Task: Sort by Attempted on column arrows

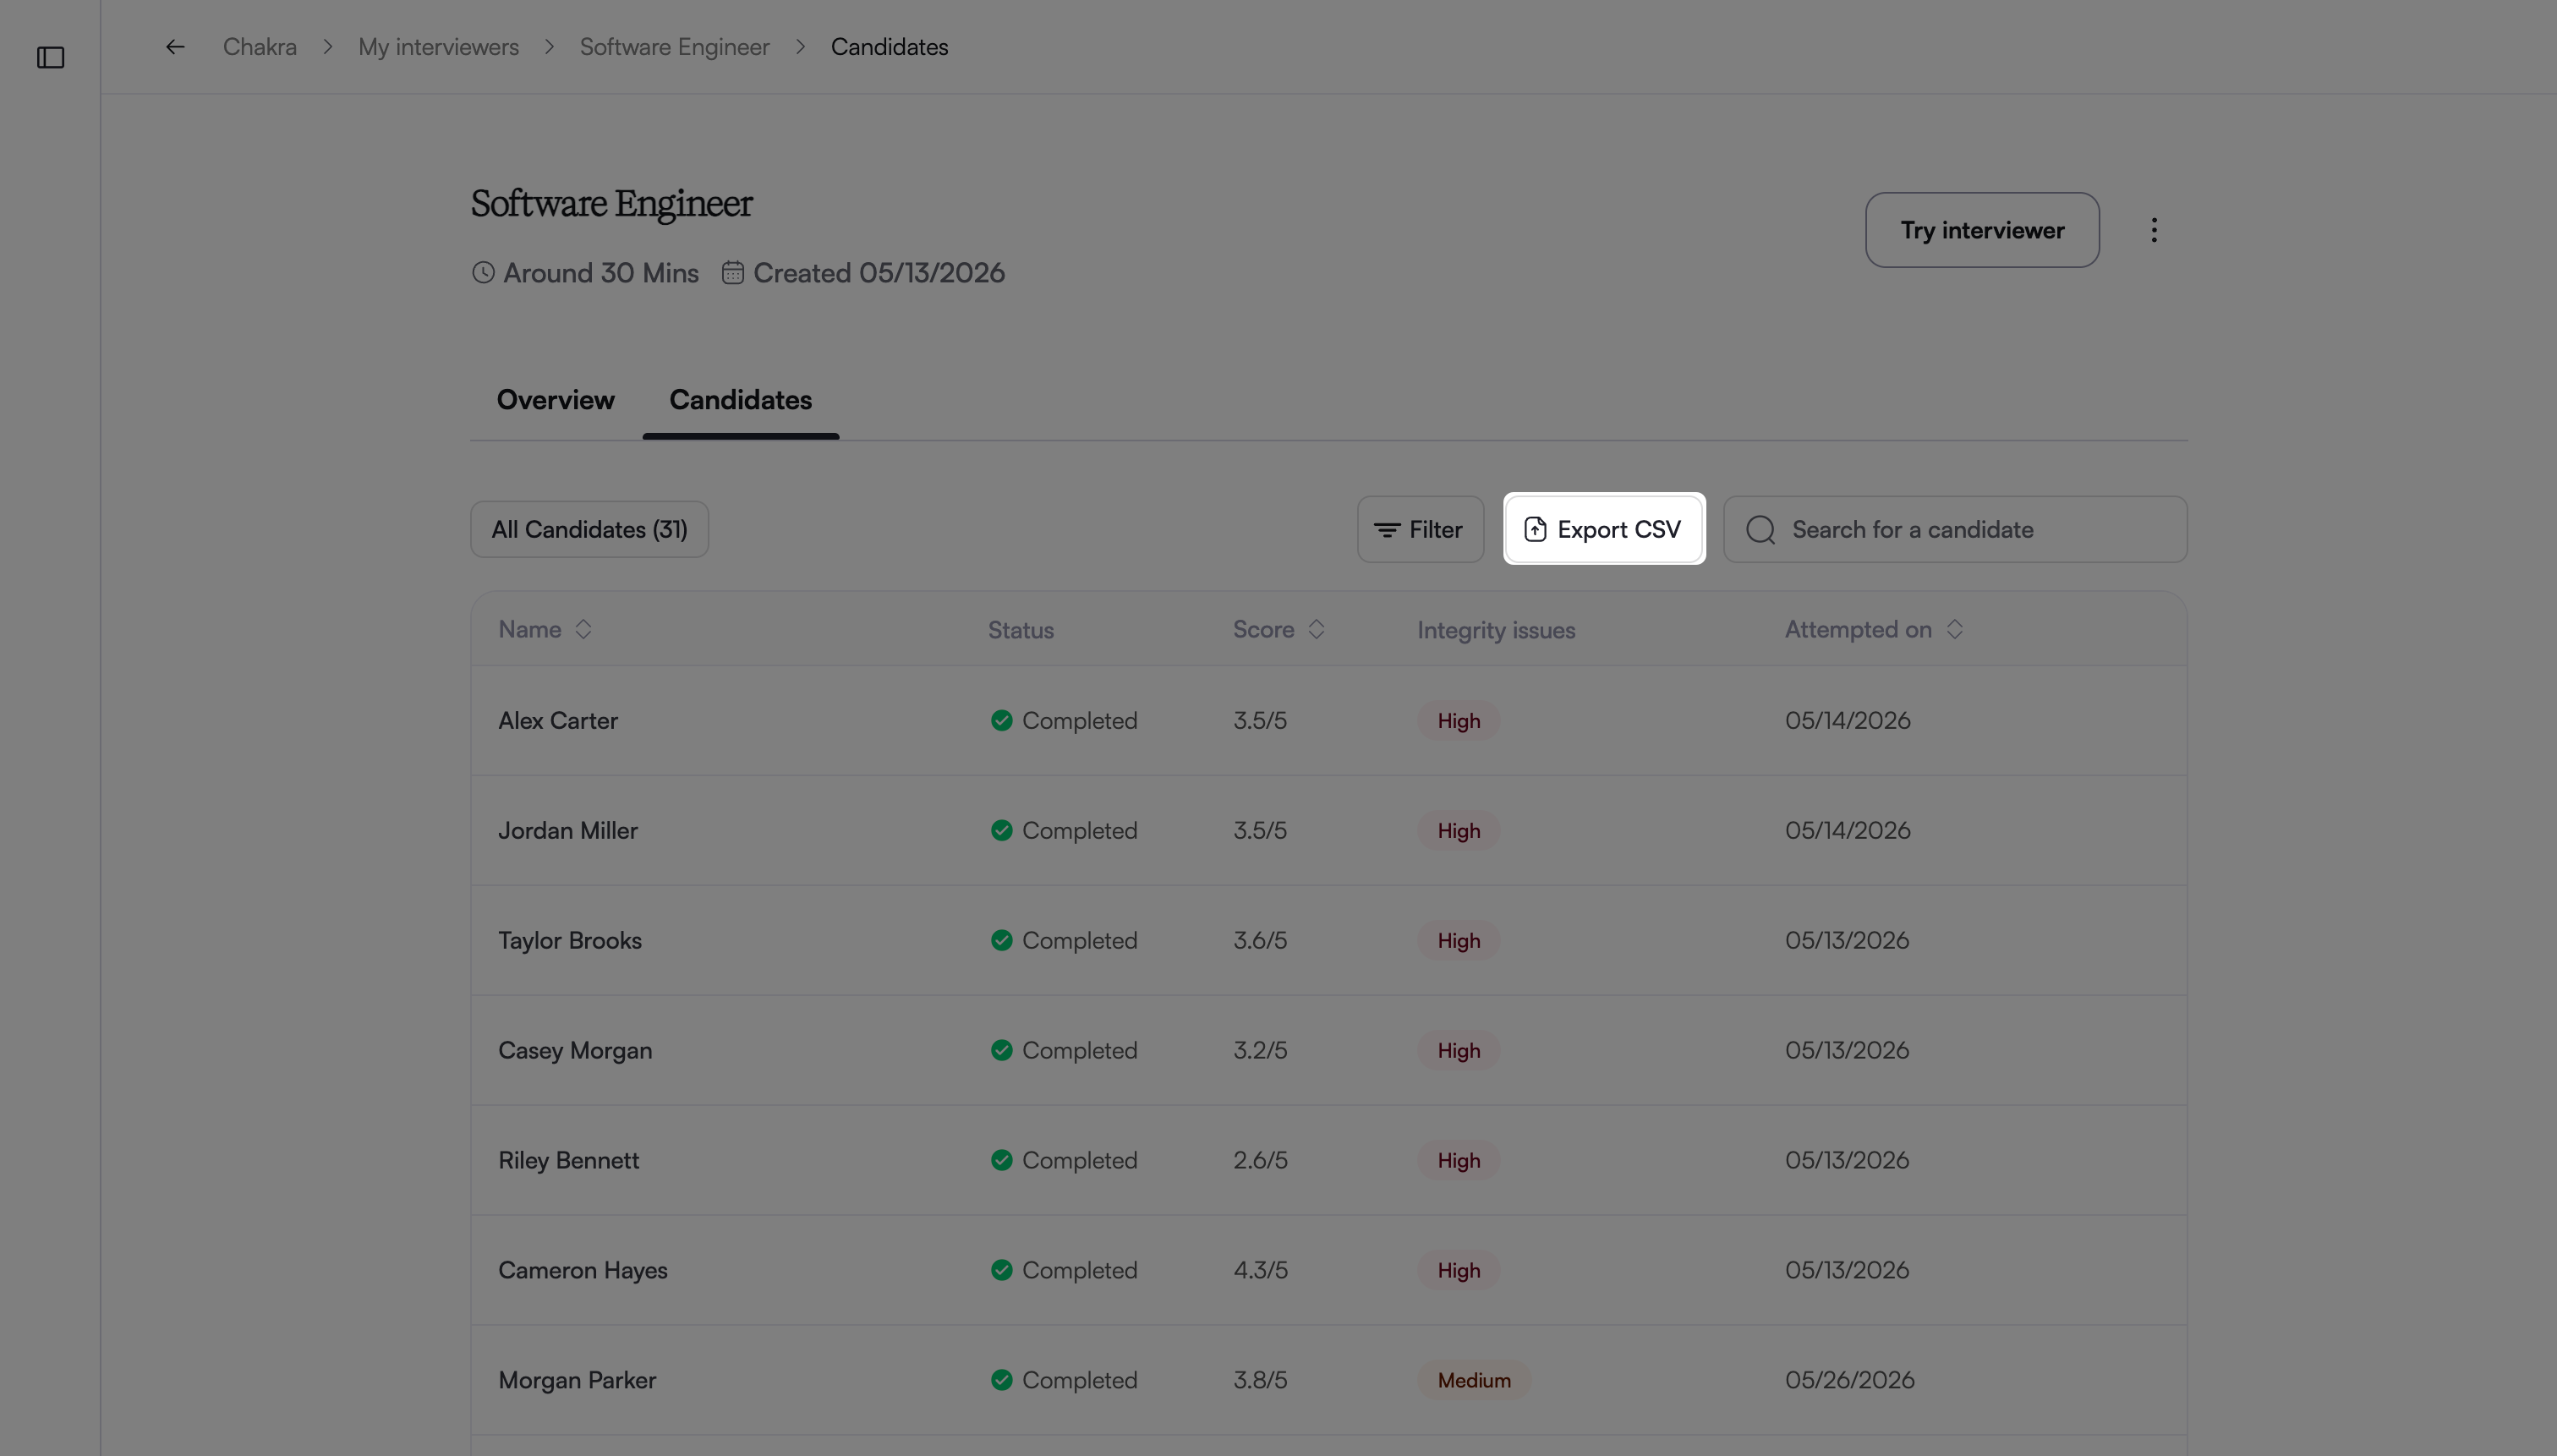Action: [1953, 629]
